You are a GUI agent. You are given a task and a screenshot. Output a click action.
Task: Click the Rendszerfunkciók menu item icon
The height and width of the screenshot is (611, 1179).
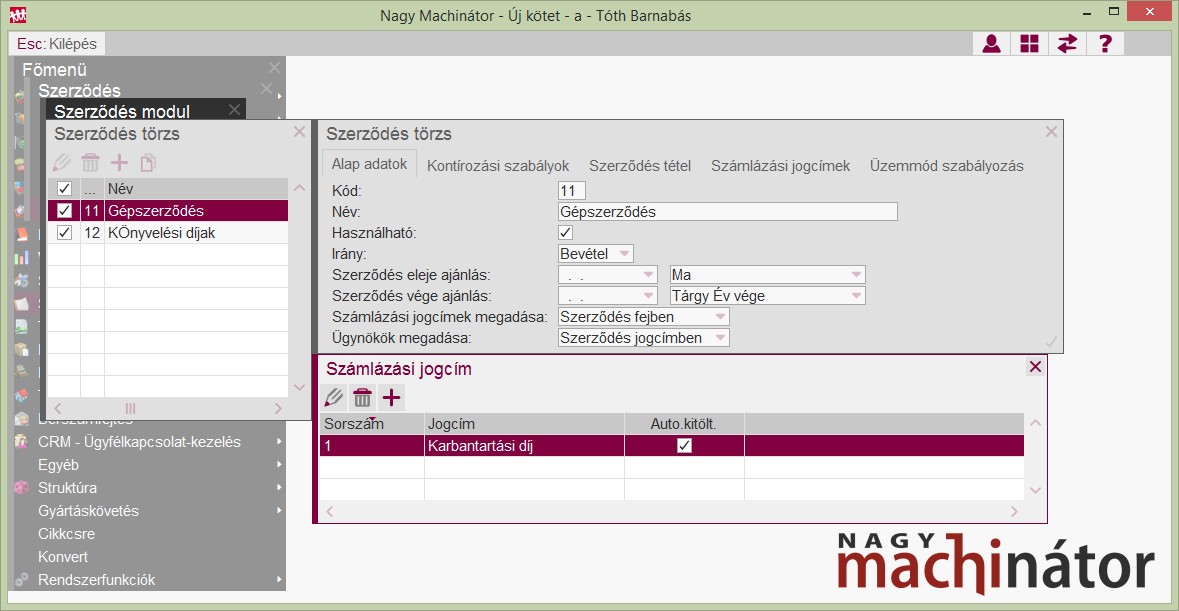point(22,579)
